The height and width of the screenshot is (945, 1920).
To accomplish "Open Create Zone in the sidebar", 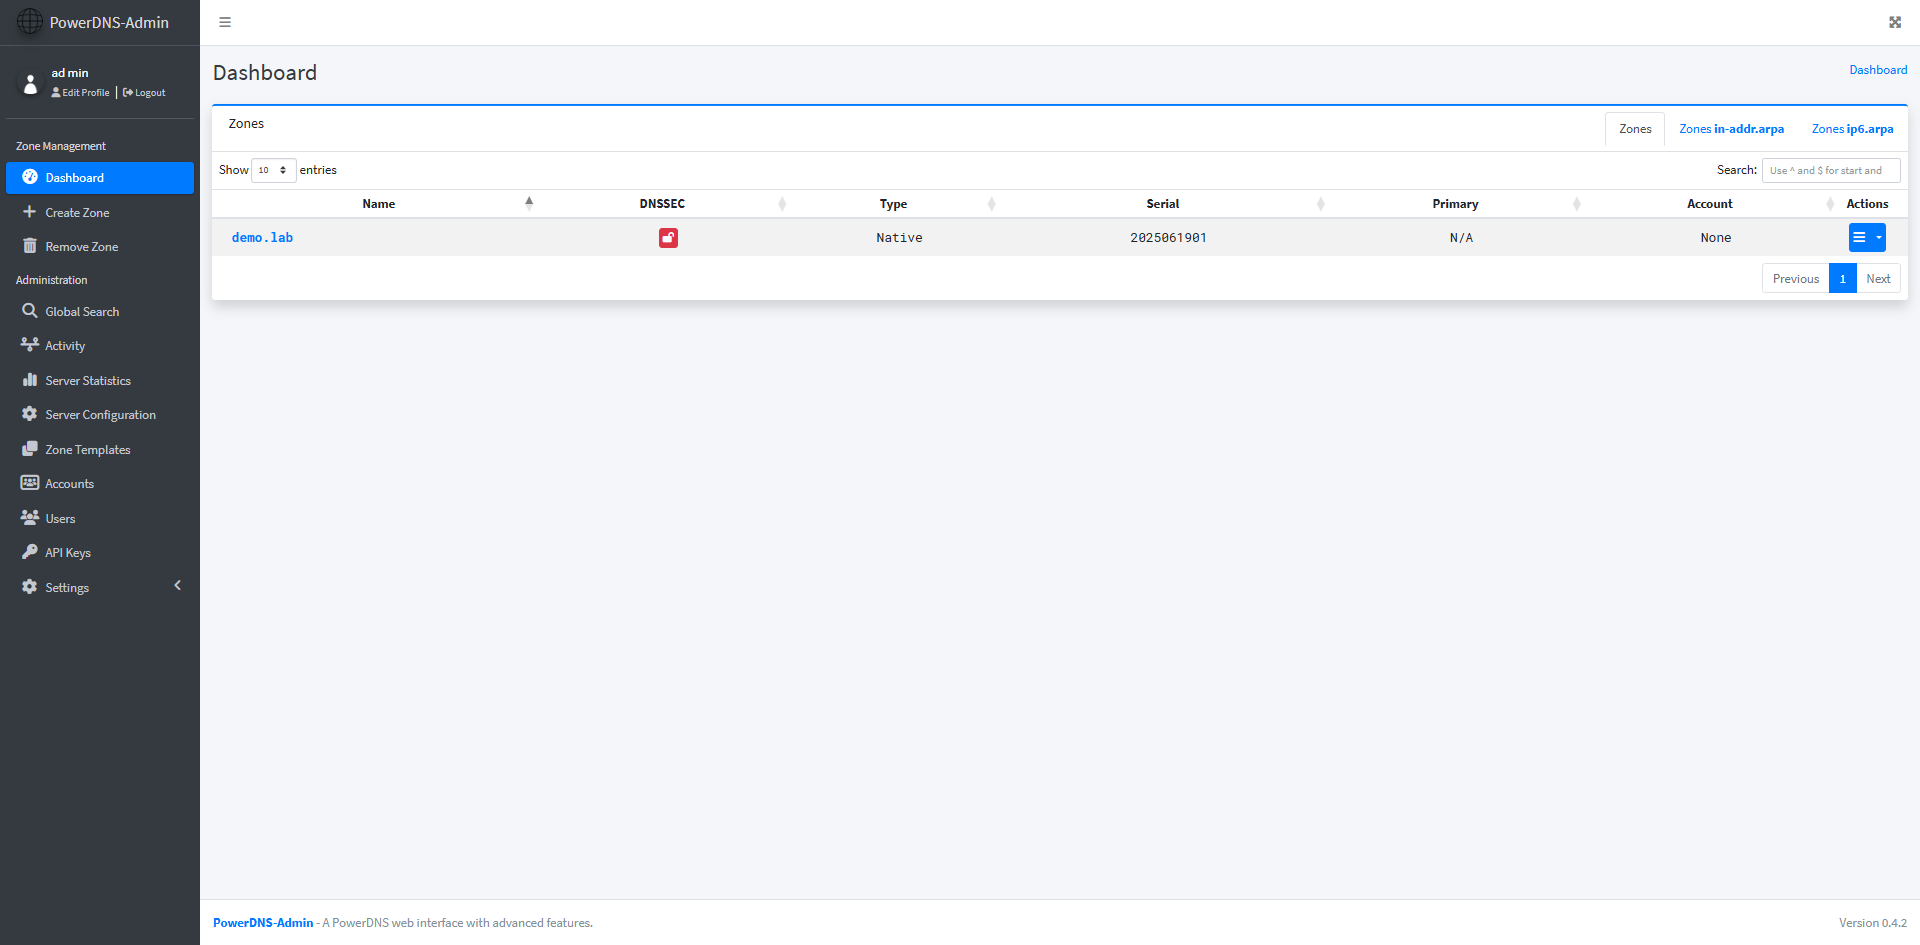I will (x=77, y=213).
